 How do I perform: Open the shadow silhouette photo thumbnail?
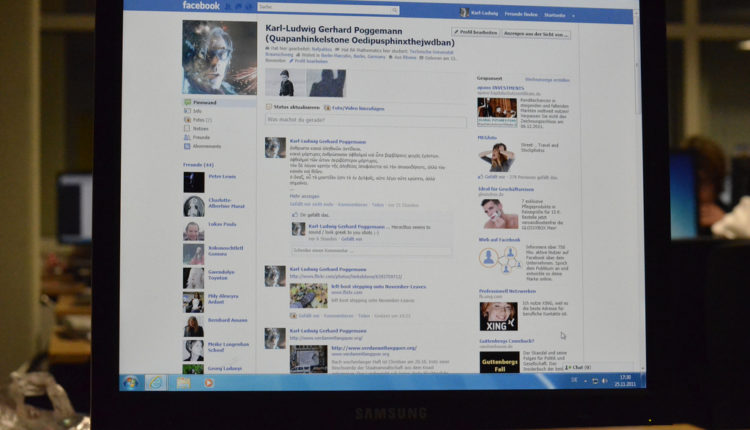pyautogui.click(x=326, y=83)
